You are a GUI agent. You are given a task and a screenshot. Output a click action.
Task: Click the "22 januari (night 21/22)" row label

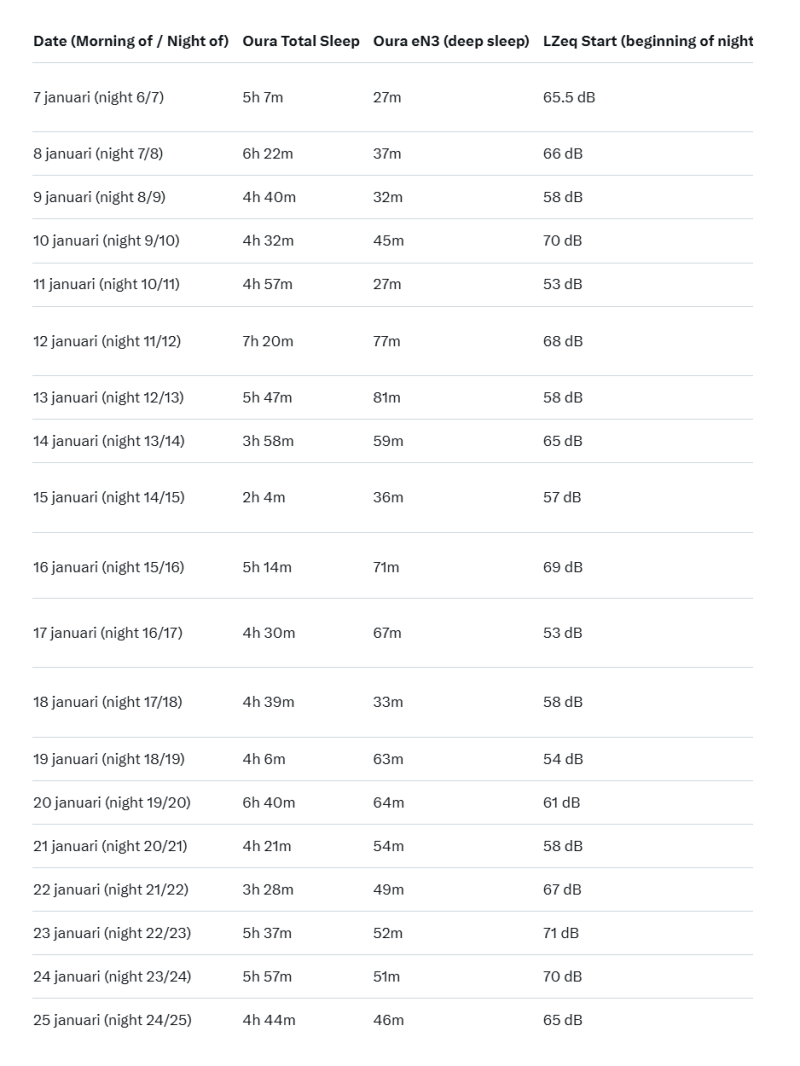[111, 890]
